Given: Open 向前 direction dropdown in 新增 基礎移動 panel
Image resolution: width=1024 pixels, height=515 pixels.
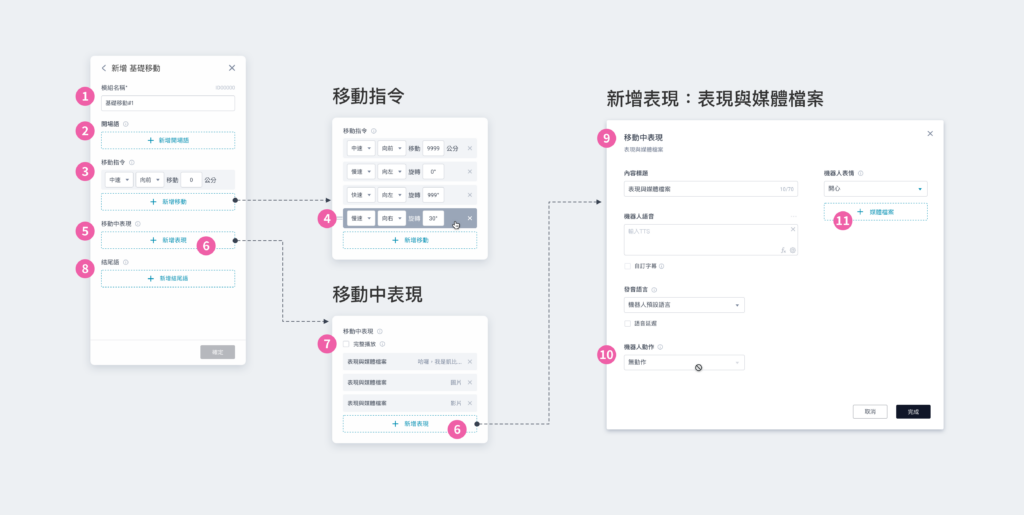Looking at the screenshot, I should 150,179.
